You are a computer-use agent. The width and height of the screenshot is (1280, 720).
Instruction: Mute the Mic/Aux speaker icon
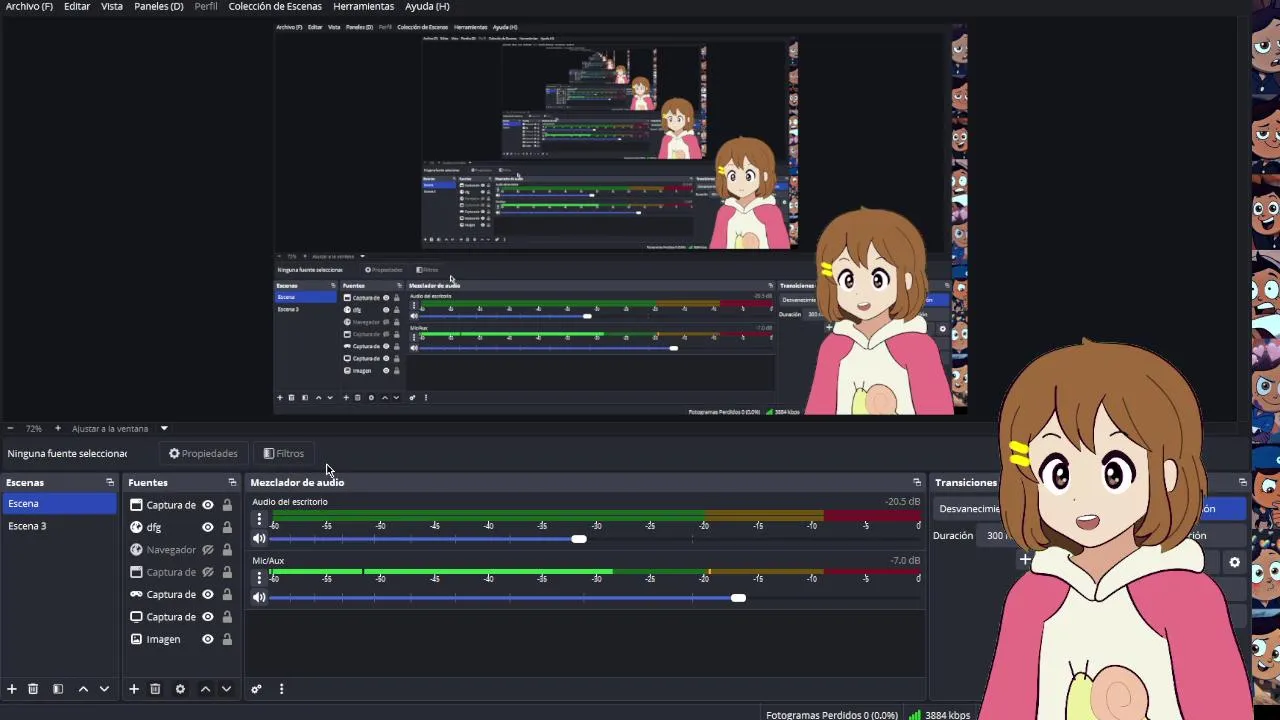[x=259, y=598]
